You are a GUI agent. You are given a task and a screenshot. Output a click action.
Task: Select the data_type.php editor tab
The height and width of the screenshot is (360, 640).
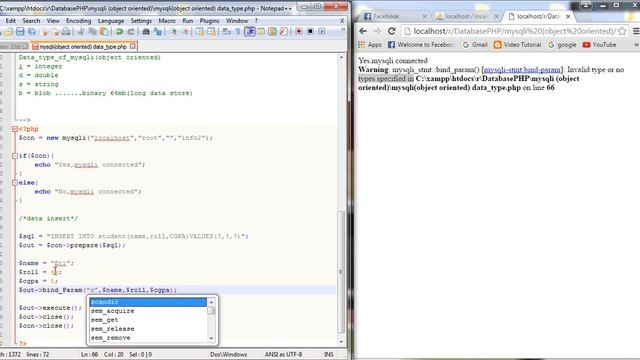(x=83, y=47)
